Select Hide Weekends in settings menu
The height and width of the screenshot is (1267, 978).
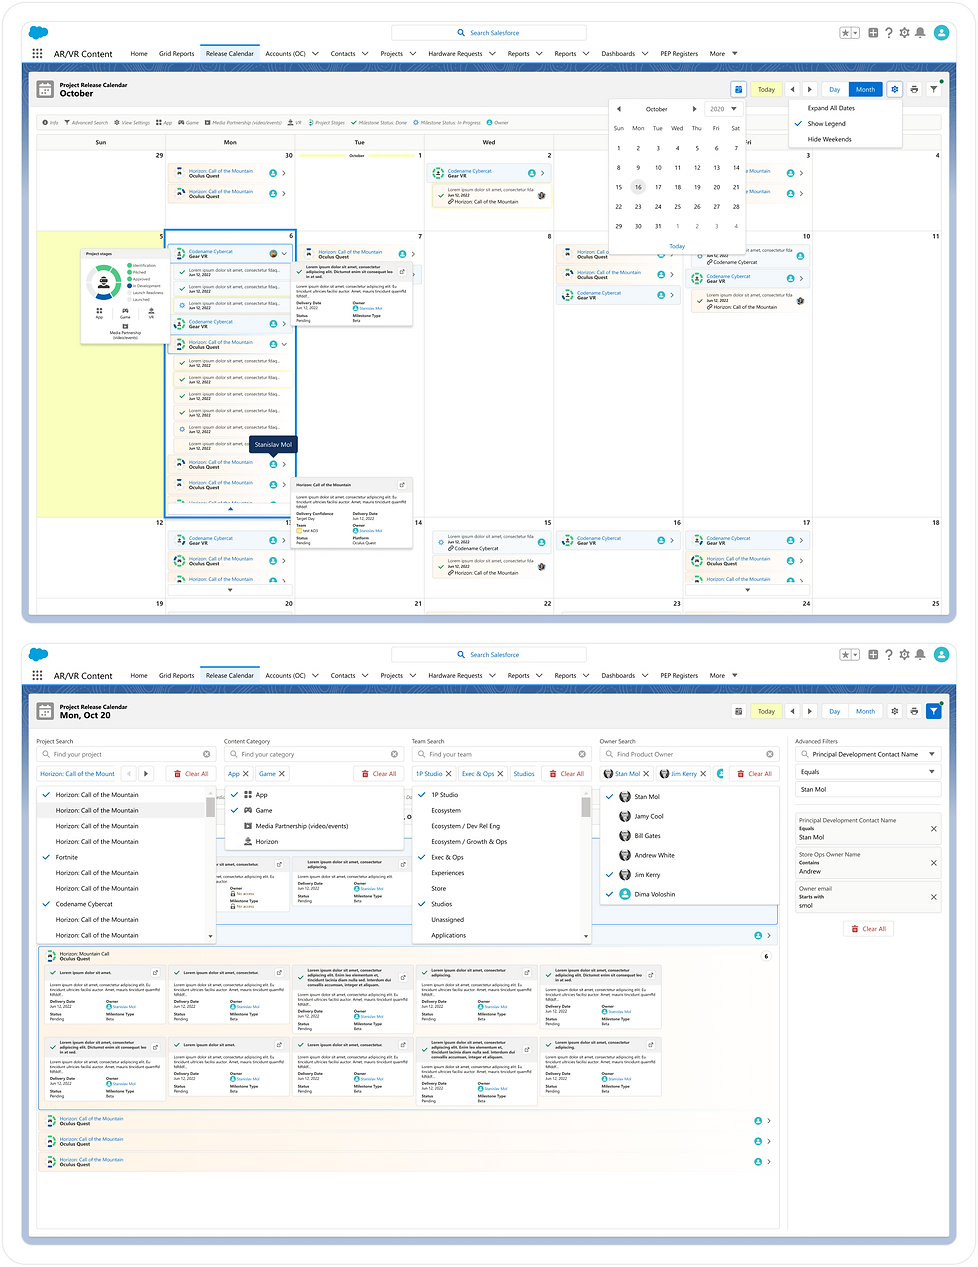tap(846, 140)
